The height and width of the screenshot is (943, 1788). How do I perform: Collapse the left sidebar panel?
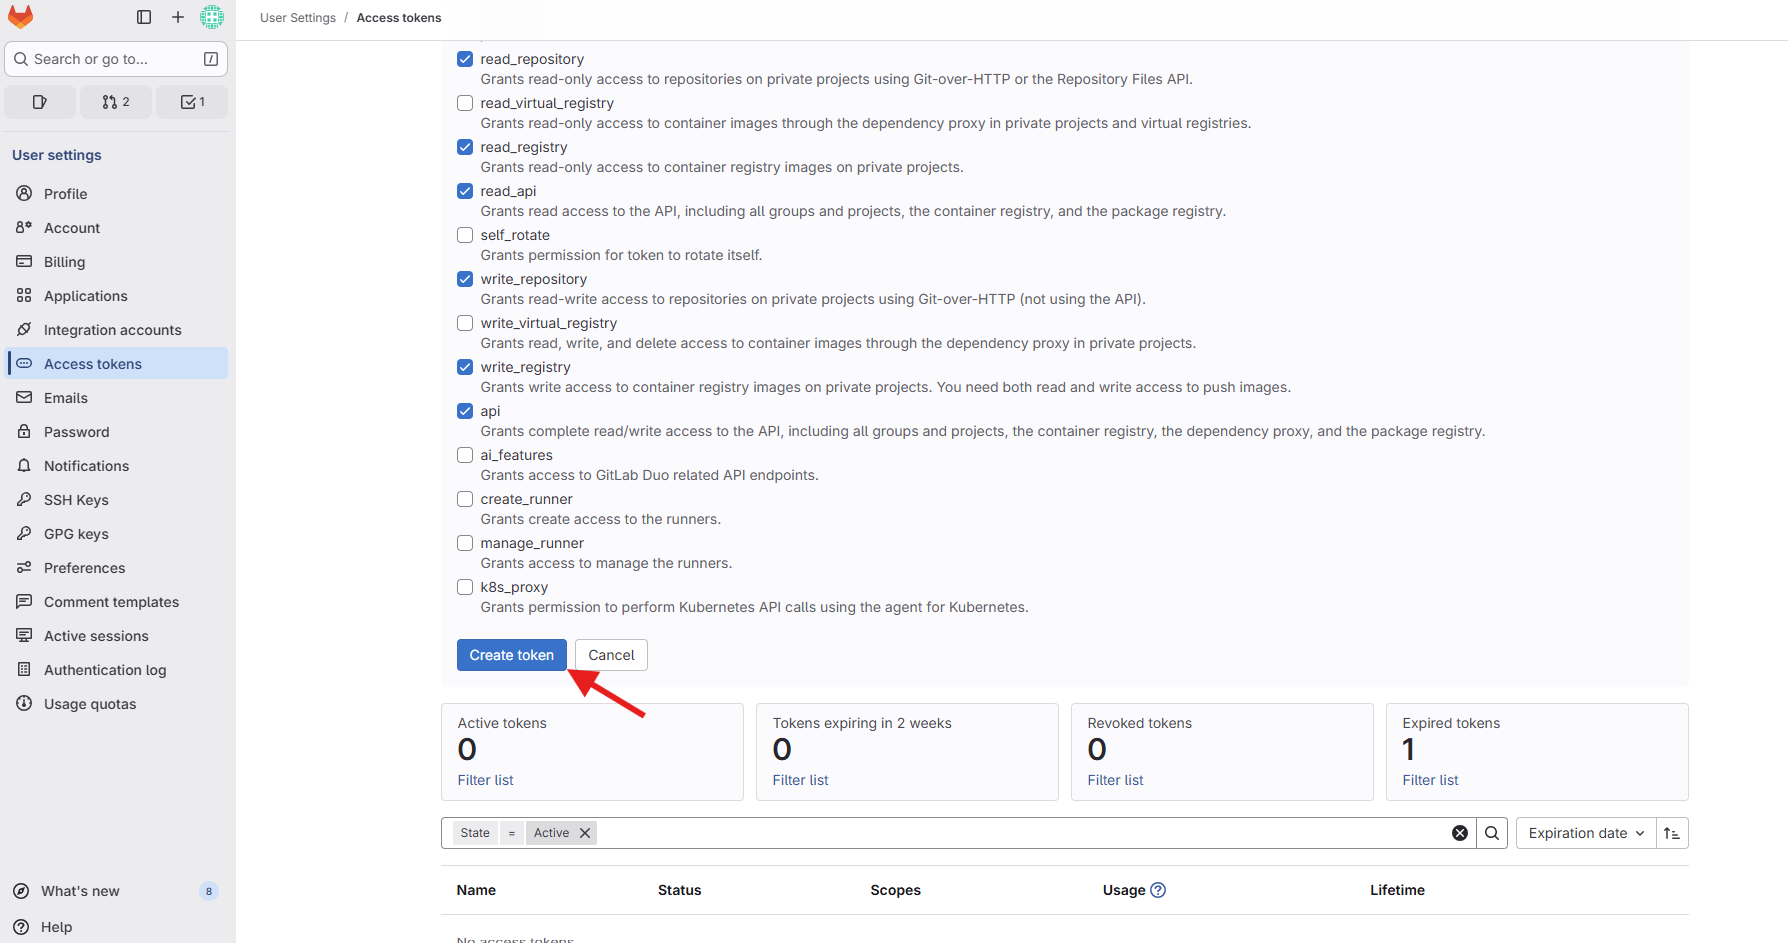pyautogui.click(x=144, y=17)
